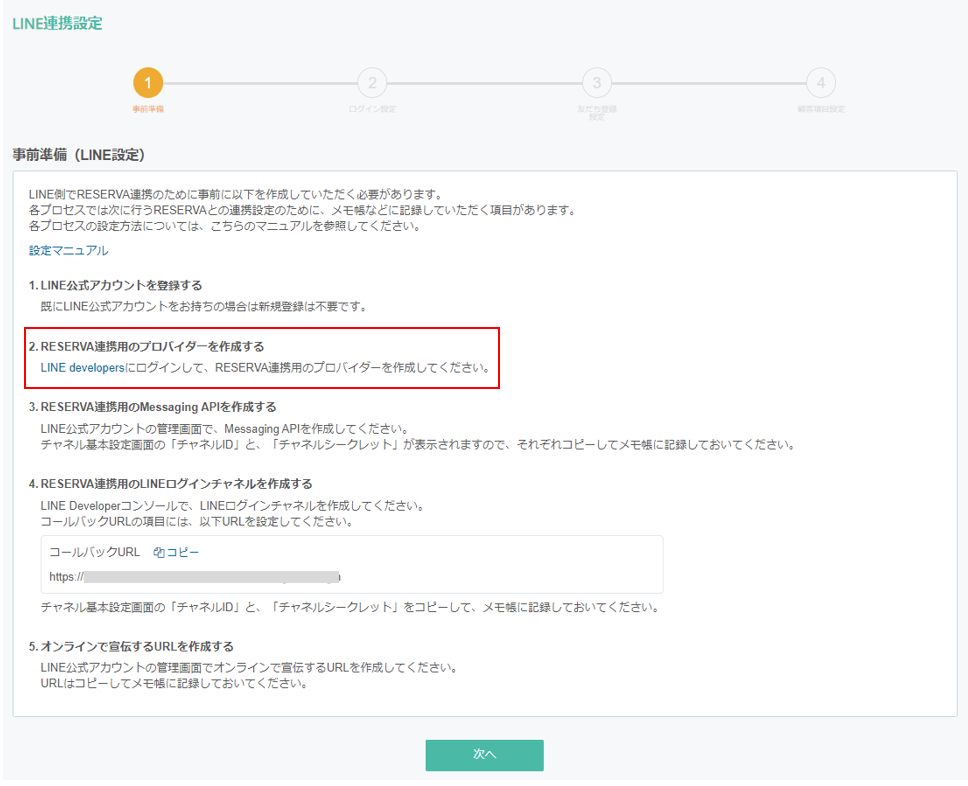Click the heading 2. RESERVA連携用のプロバイダーを作成する
968x786 pixels.
pos(146,347)
